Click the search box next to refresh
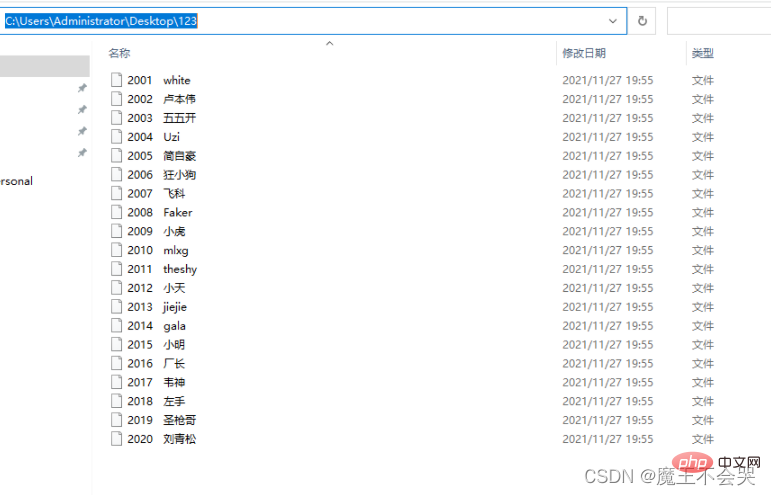Viewport: 771px width, 495px height. (x=719, y=21)
